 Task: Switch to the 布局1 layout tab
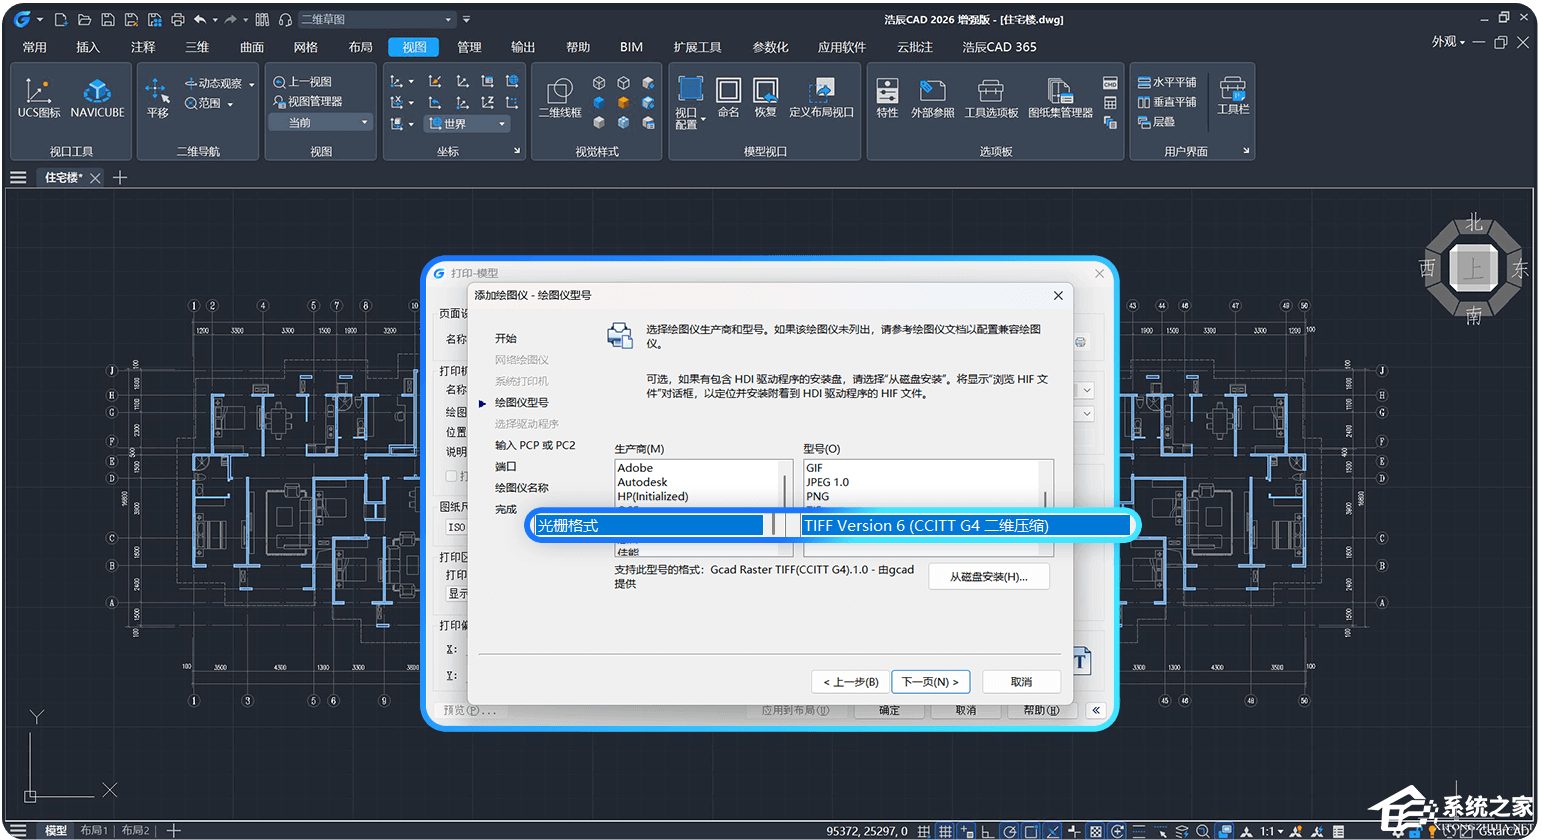coord(93,831)
